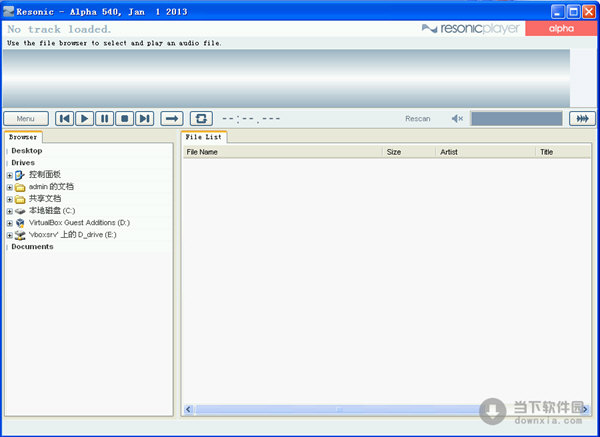This screenshot has width=600, height=437.
Task: Click the 'VirtualBox Guest Additions (D:)' label
Action: click(x=80, y=223)
